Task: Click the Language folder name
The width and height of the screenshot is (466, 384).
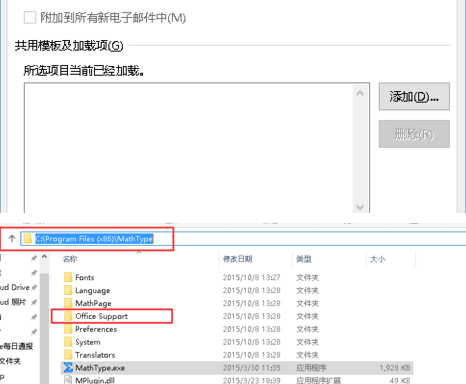Action: (93, 291)
